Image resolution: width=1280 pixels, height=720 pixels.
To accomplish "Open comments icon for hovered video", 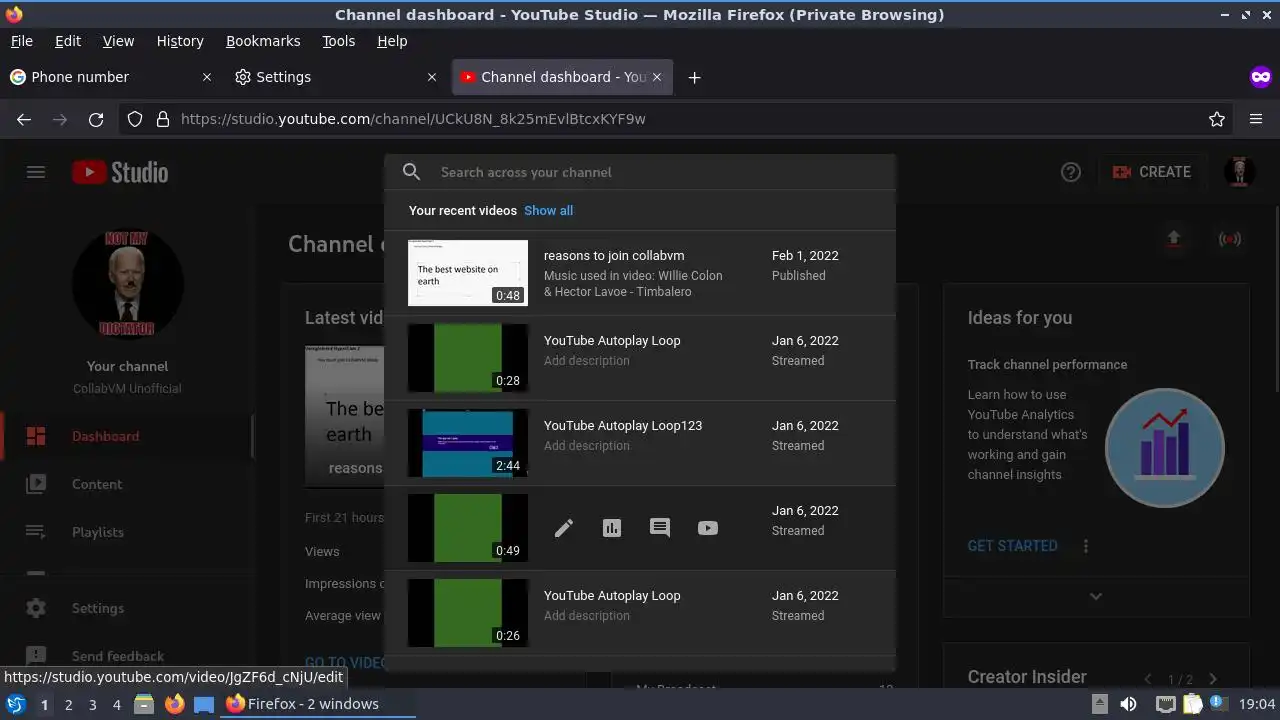I will (x=660, y=528).
